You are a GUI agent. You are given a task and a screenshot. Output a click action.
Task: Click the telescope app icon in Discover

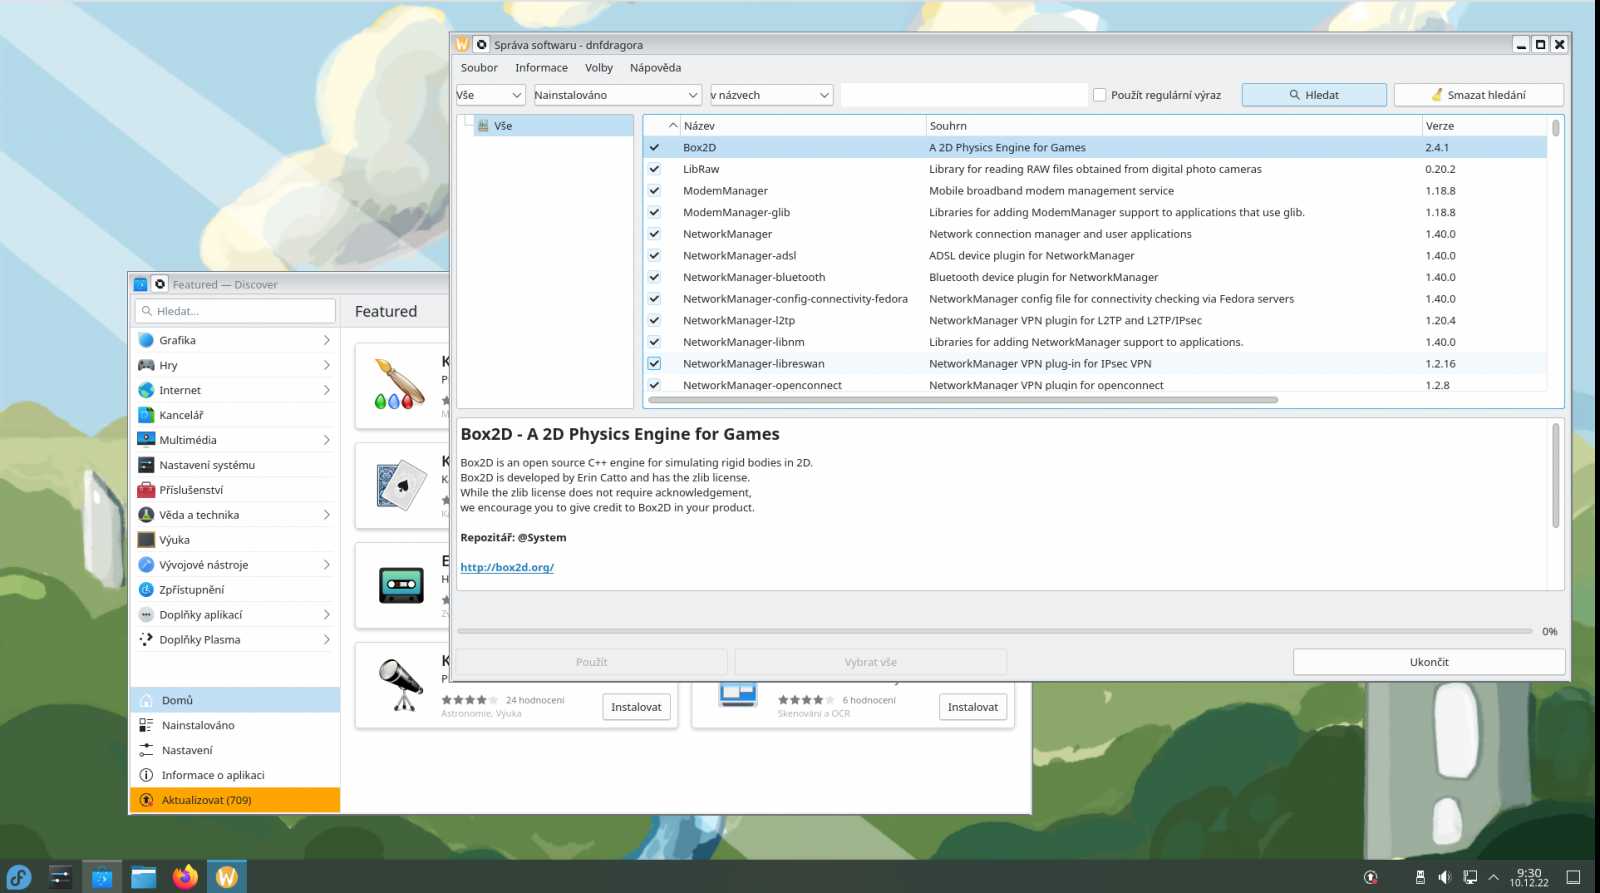coord(401,685)
